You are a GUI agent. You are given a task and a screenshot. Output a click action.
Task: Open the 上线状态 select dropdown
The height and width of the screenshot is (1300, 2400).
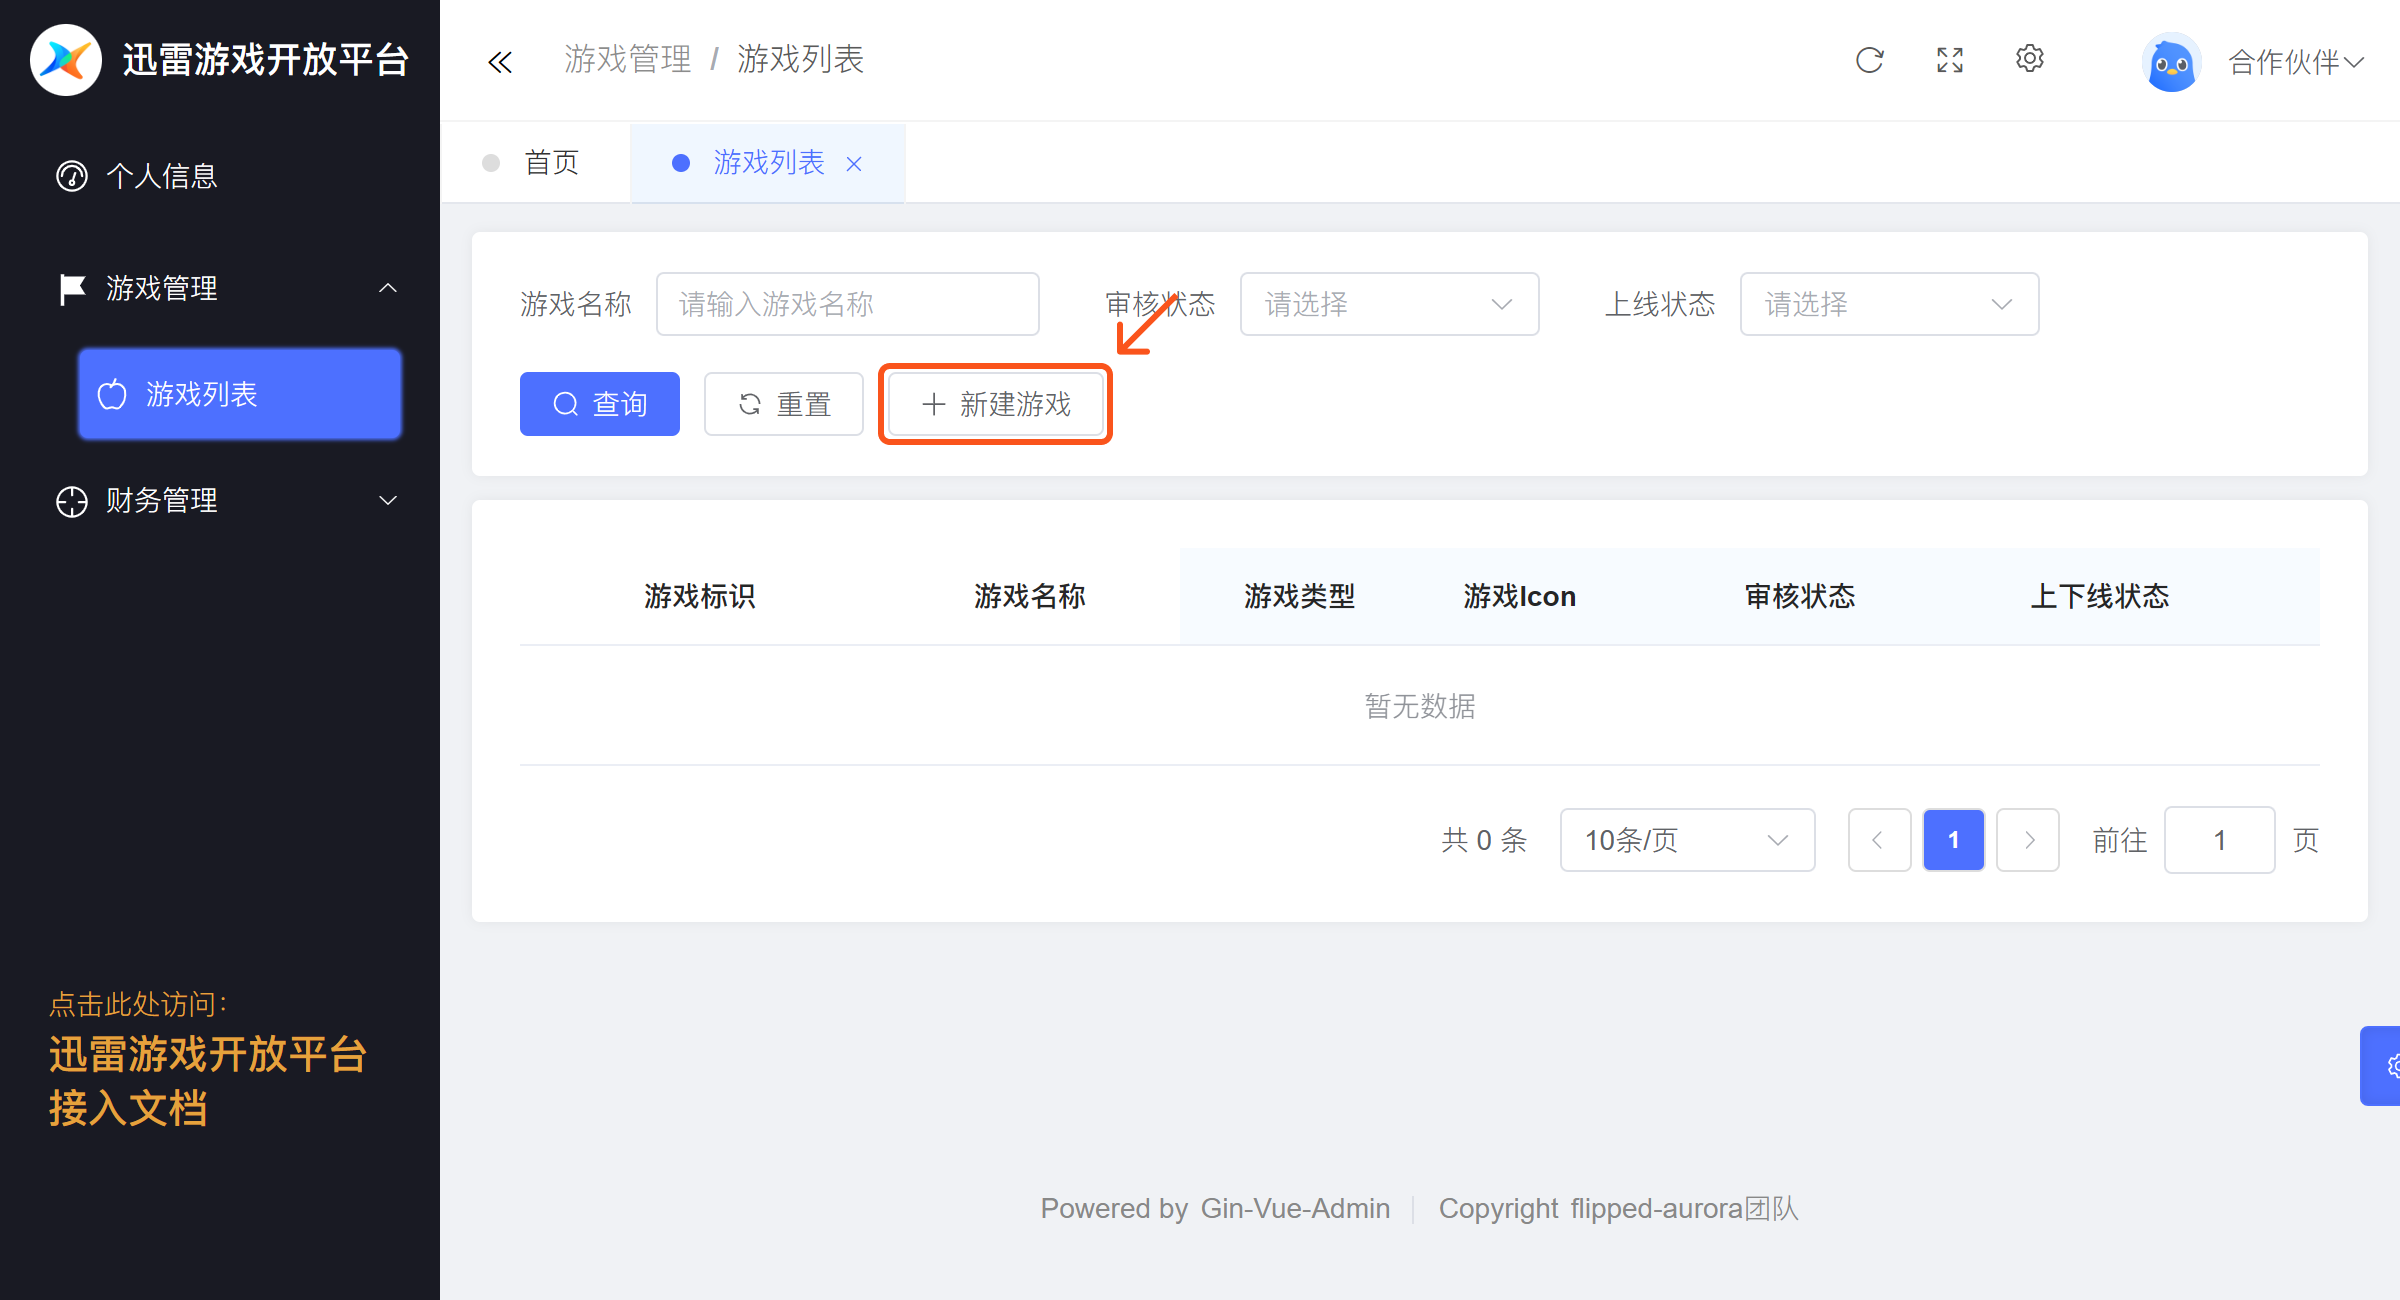(x=1890, y=304)
